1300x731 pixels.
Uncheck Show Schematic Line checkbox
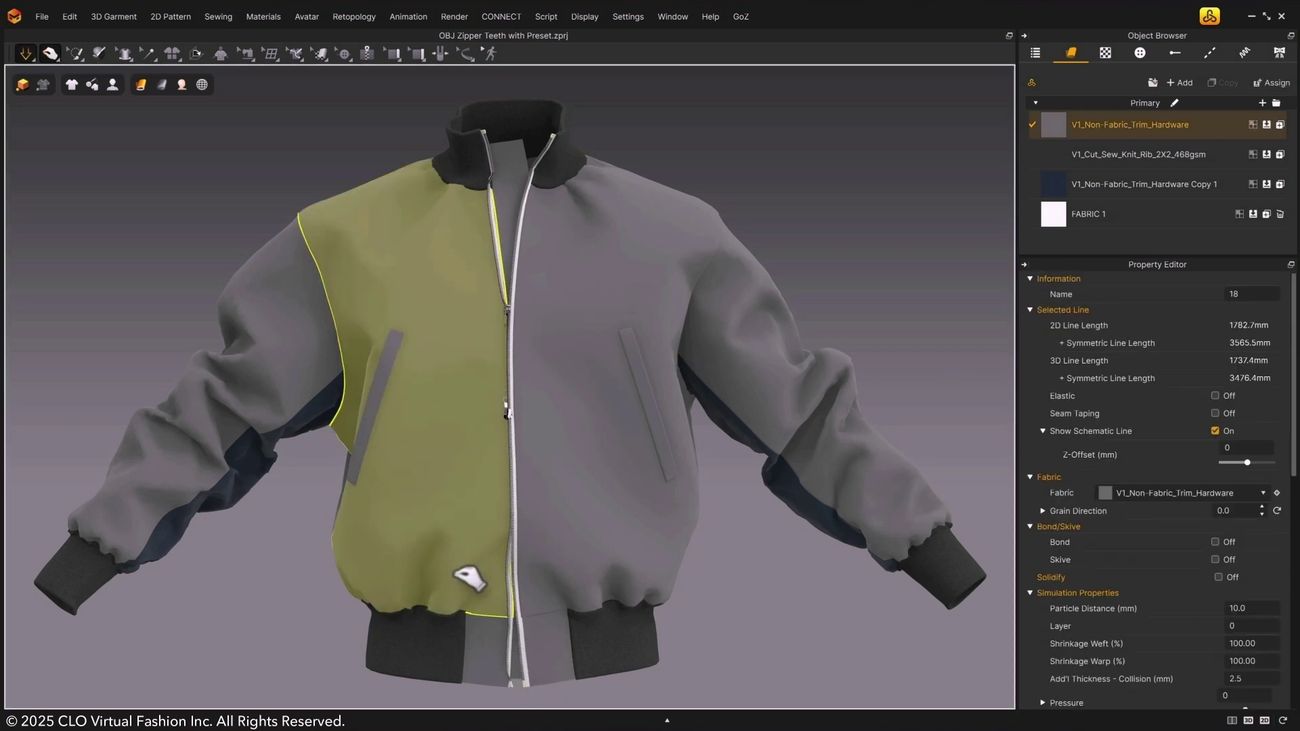point(1215,431)
